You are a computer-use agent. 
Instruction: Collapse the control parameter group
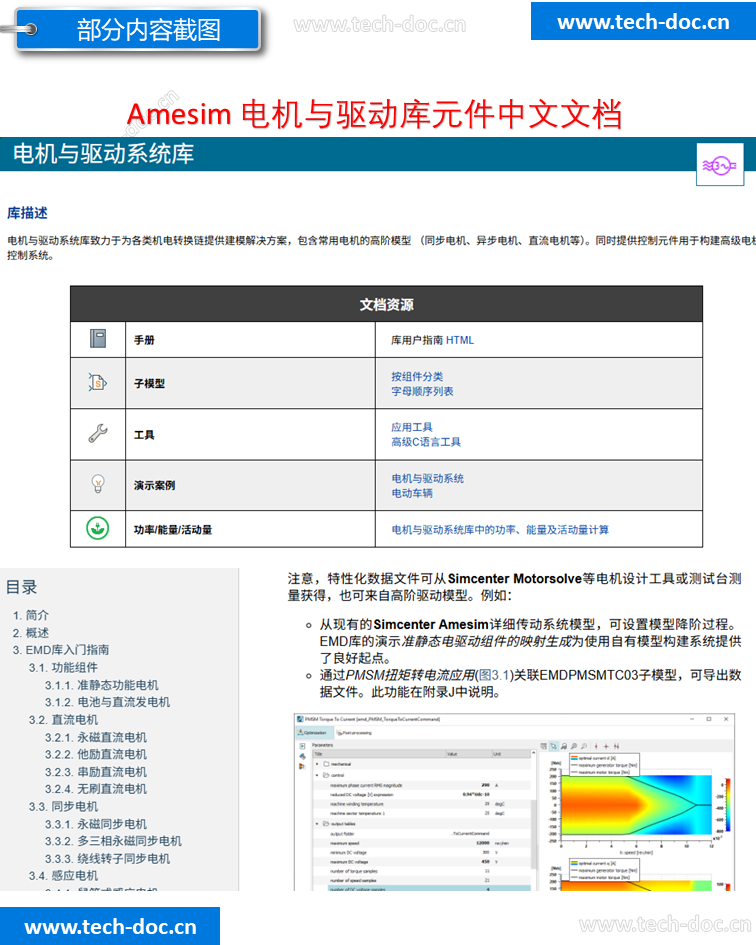click(x=317, y=775)
